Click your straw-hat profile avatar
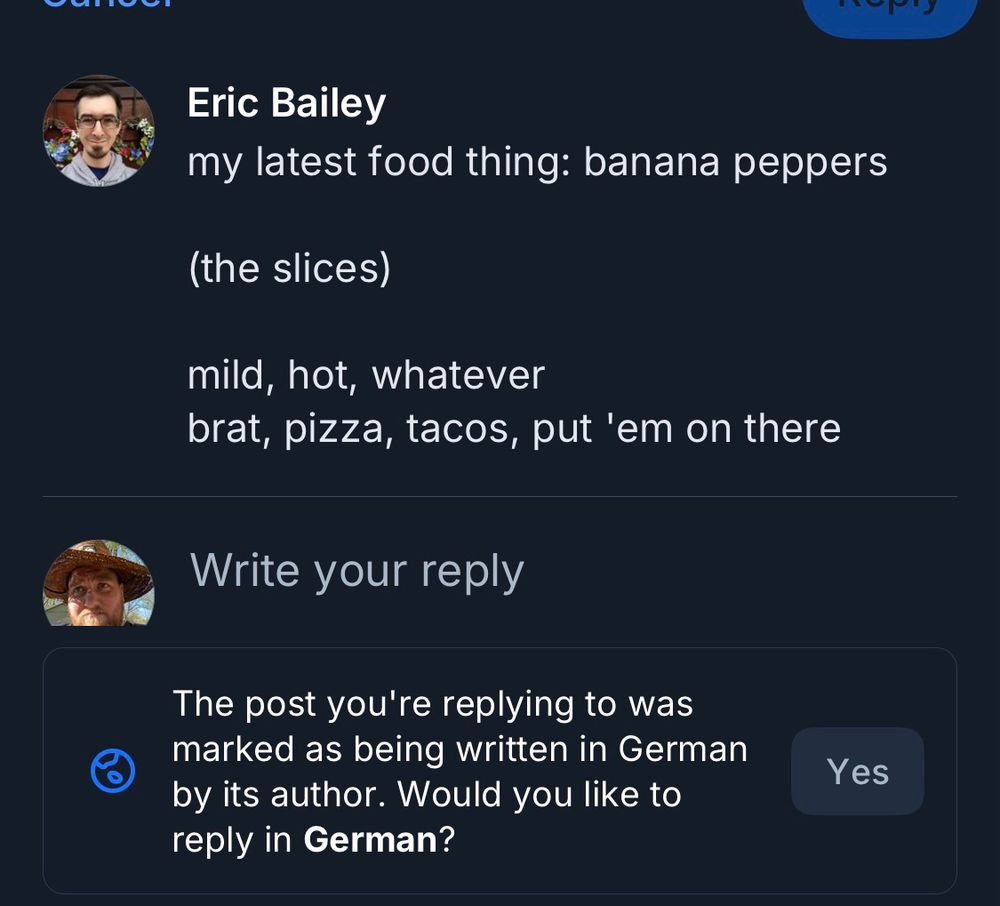The image size is (1000, 906). (x=98, y=585)
